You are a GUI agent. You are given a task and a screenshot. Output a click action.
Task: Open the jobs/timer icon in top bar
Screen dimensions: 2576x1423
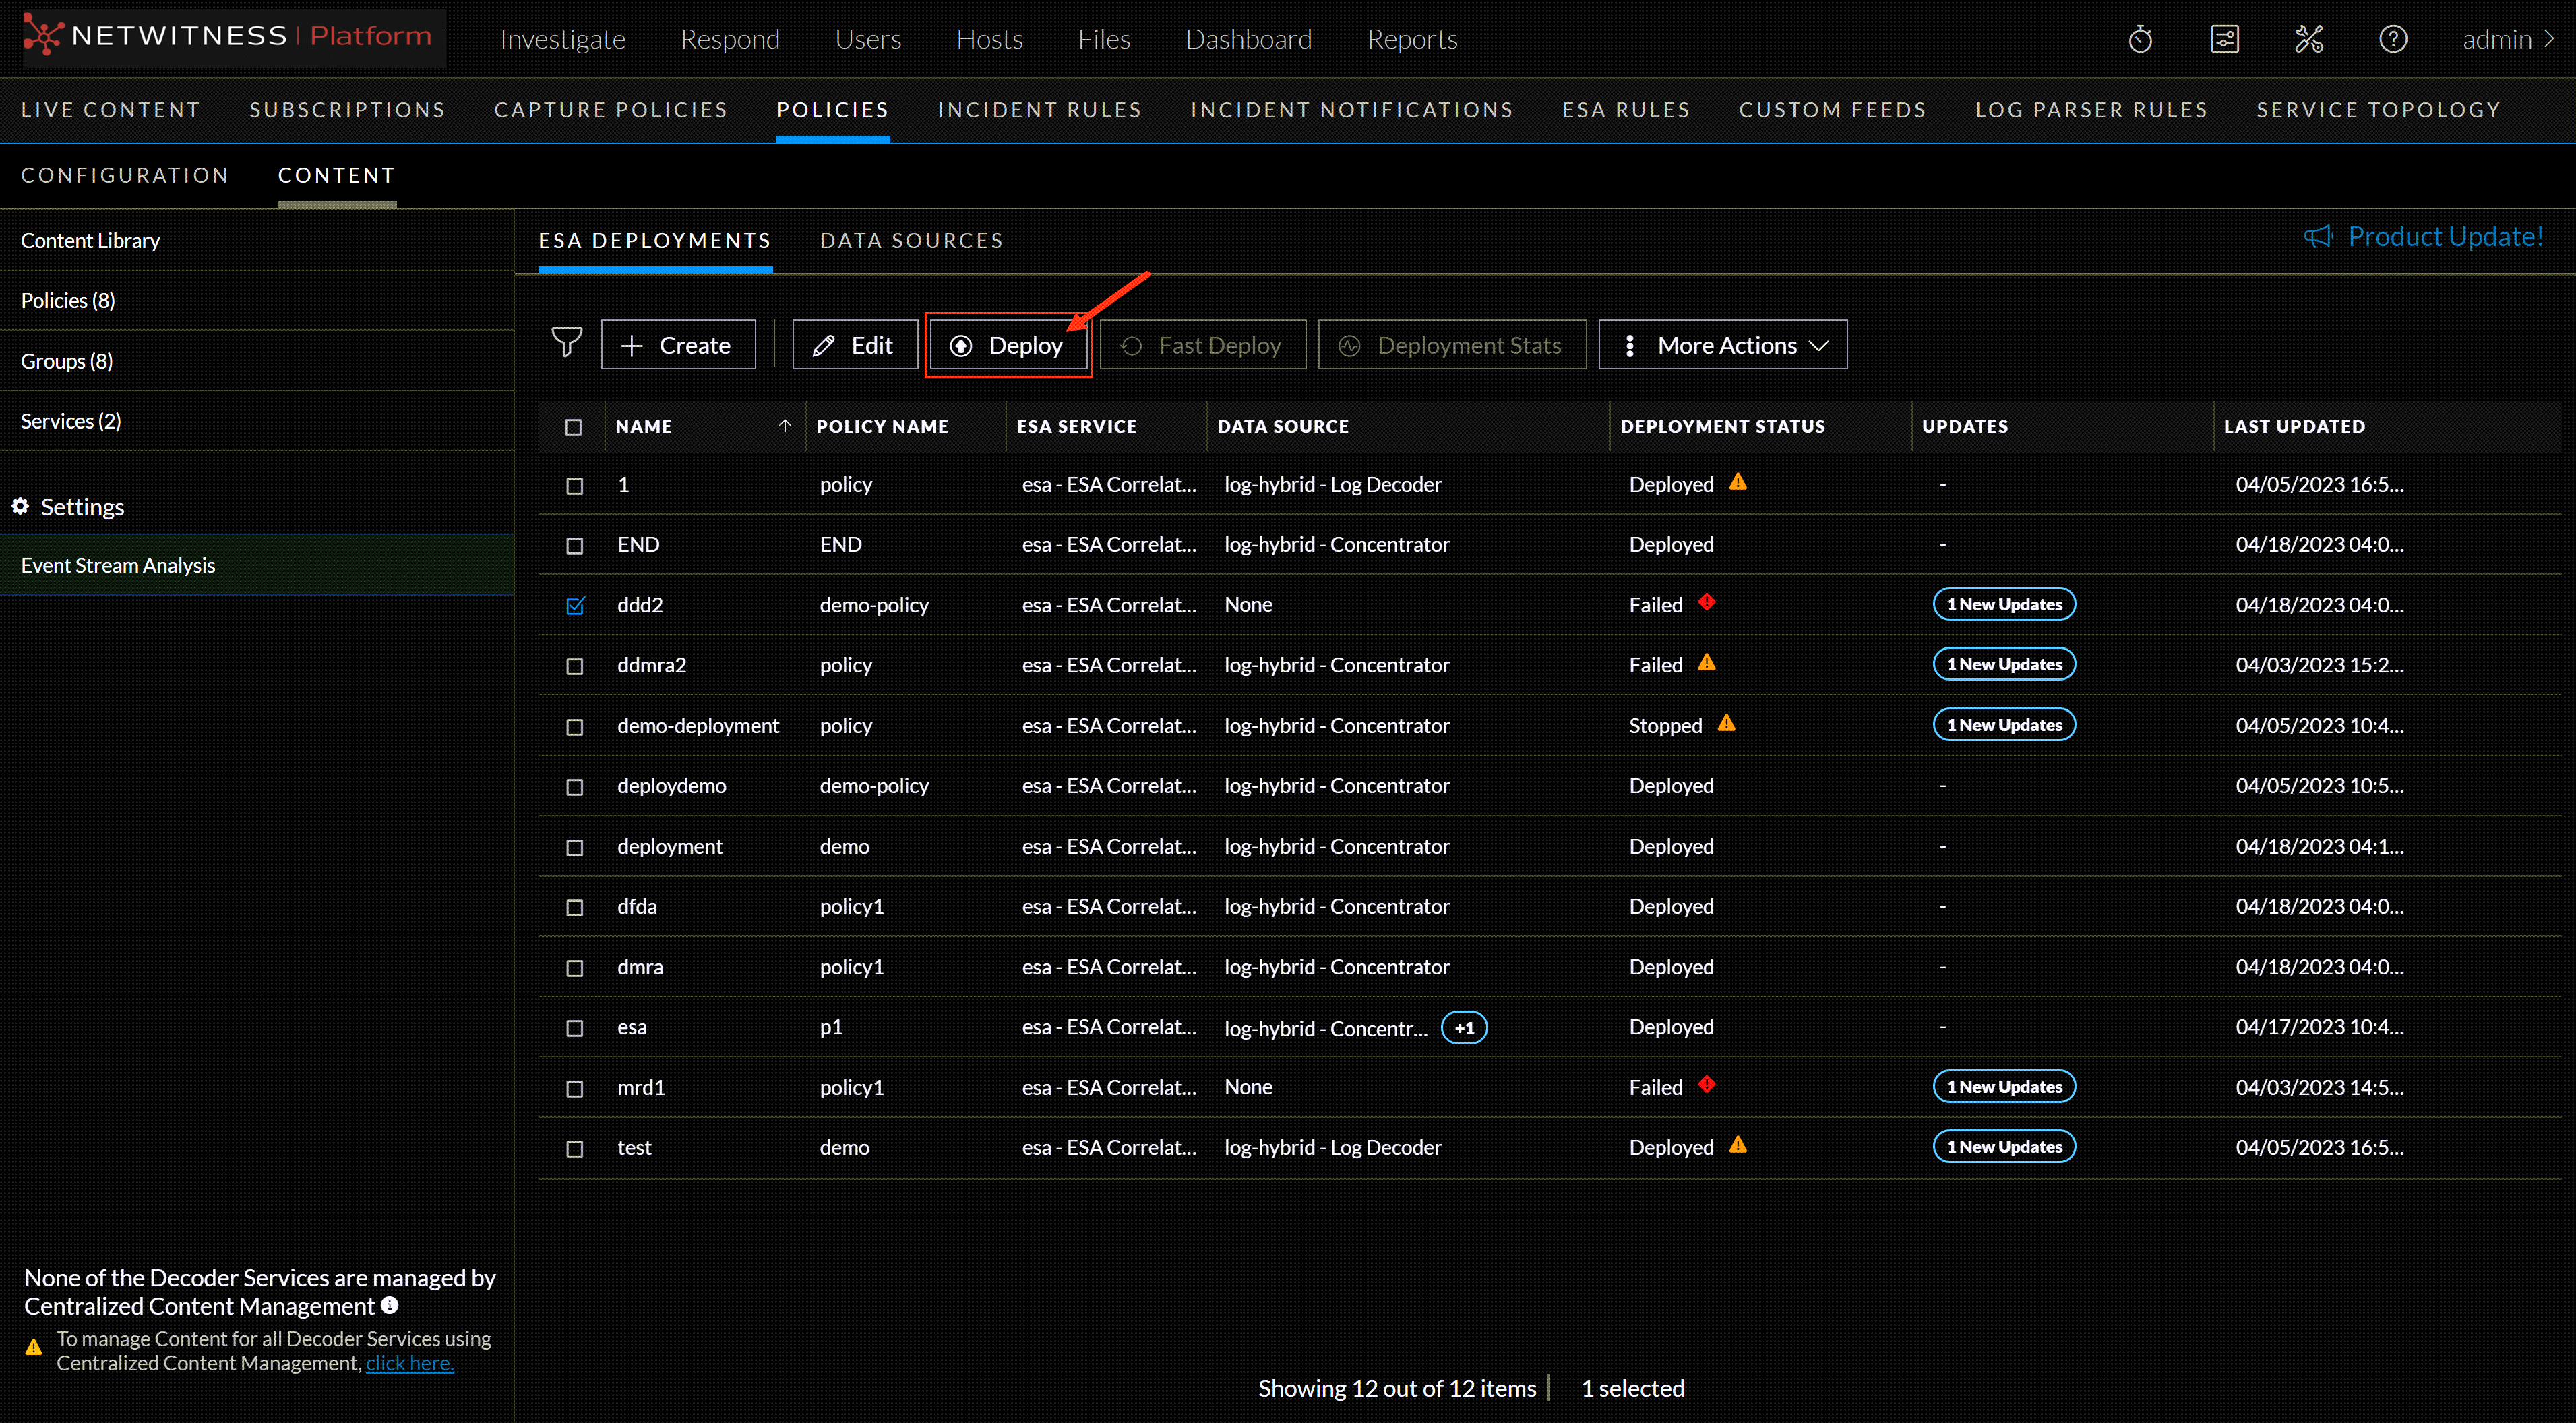[2140, 38]
